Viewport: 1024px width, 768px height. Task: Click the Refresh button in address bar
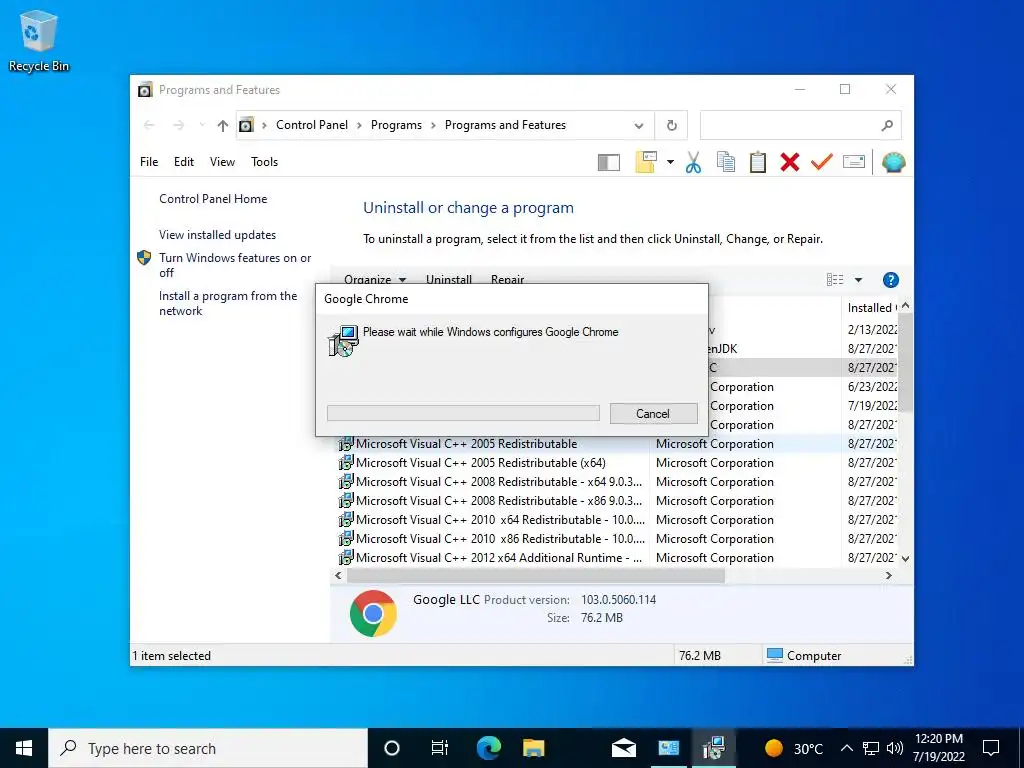[x=671, y=125]
